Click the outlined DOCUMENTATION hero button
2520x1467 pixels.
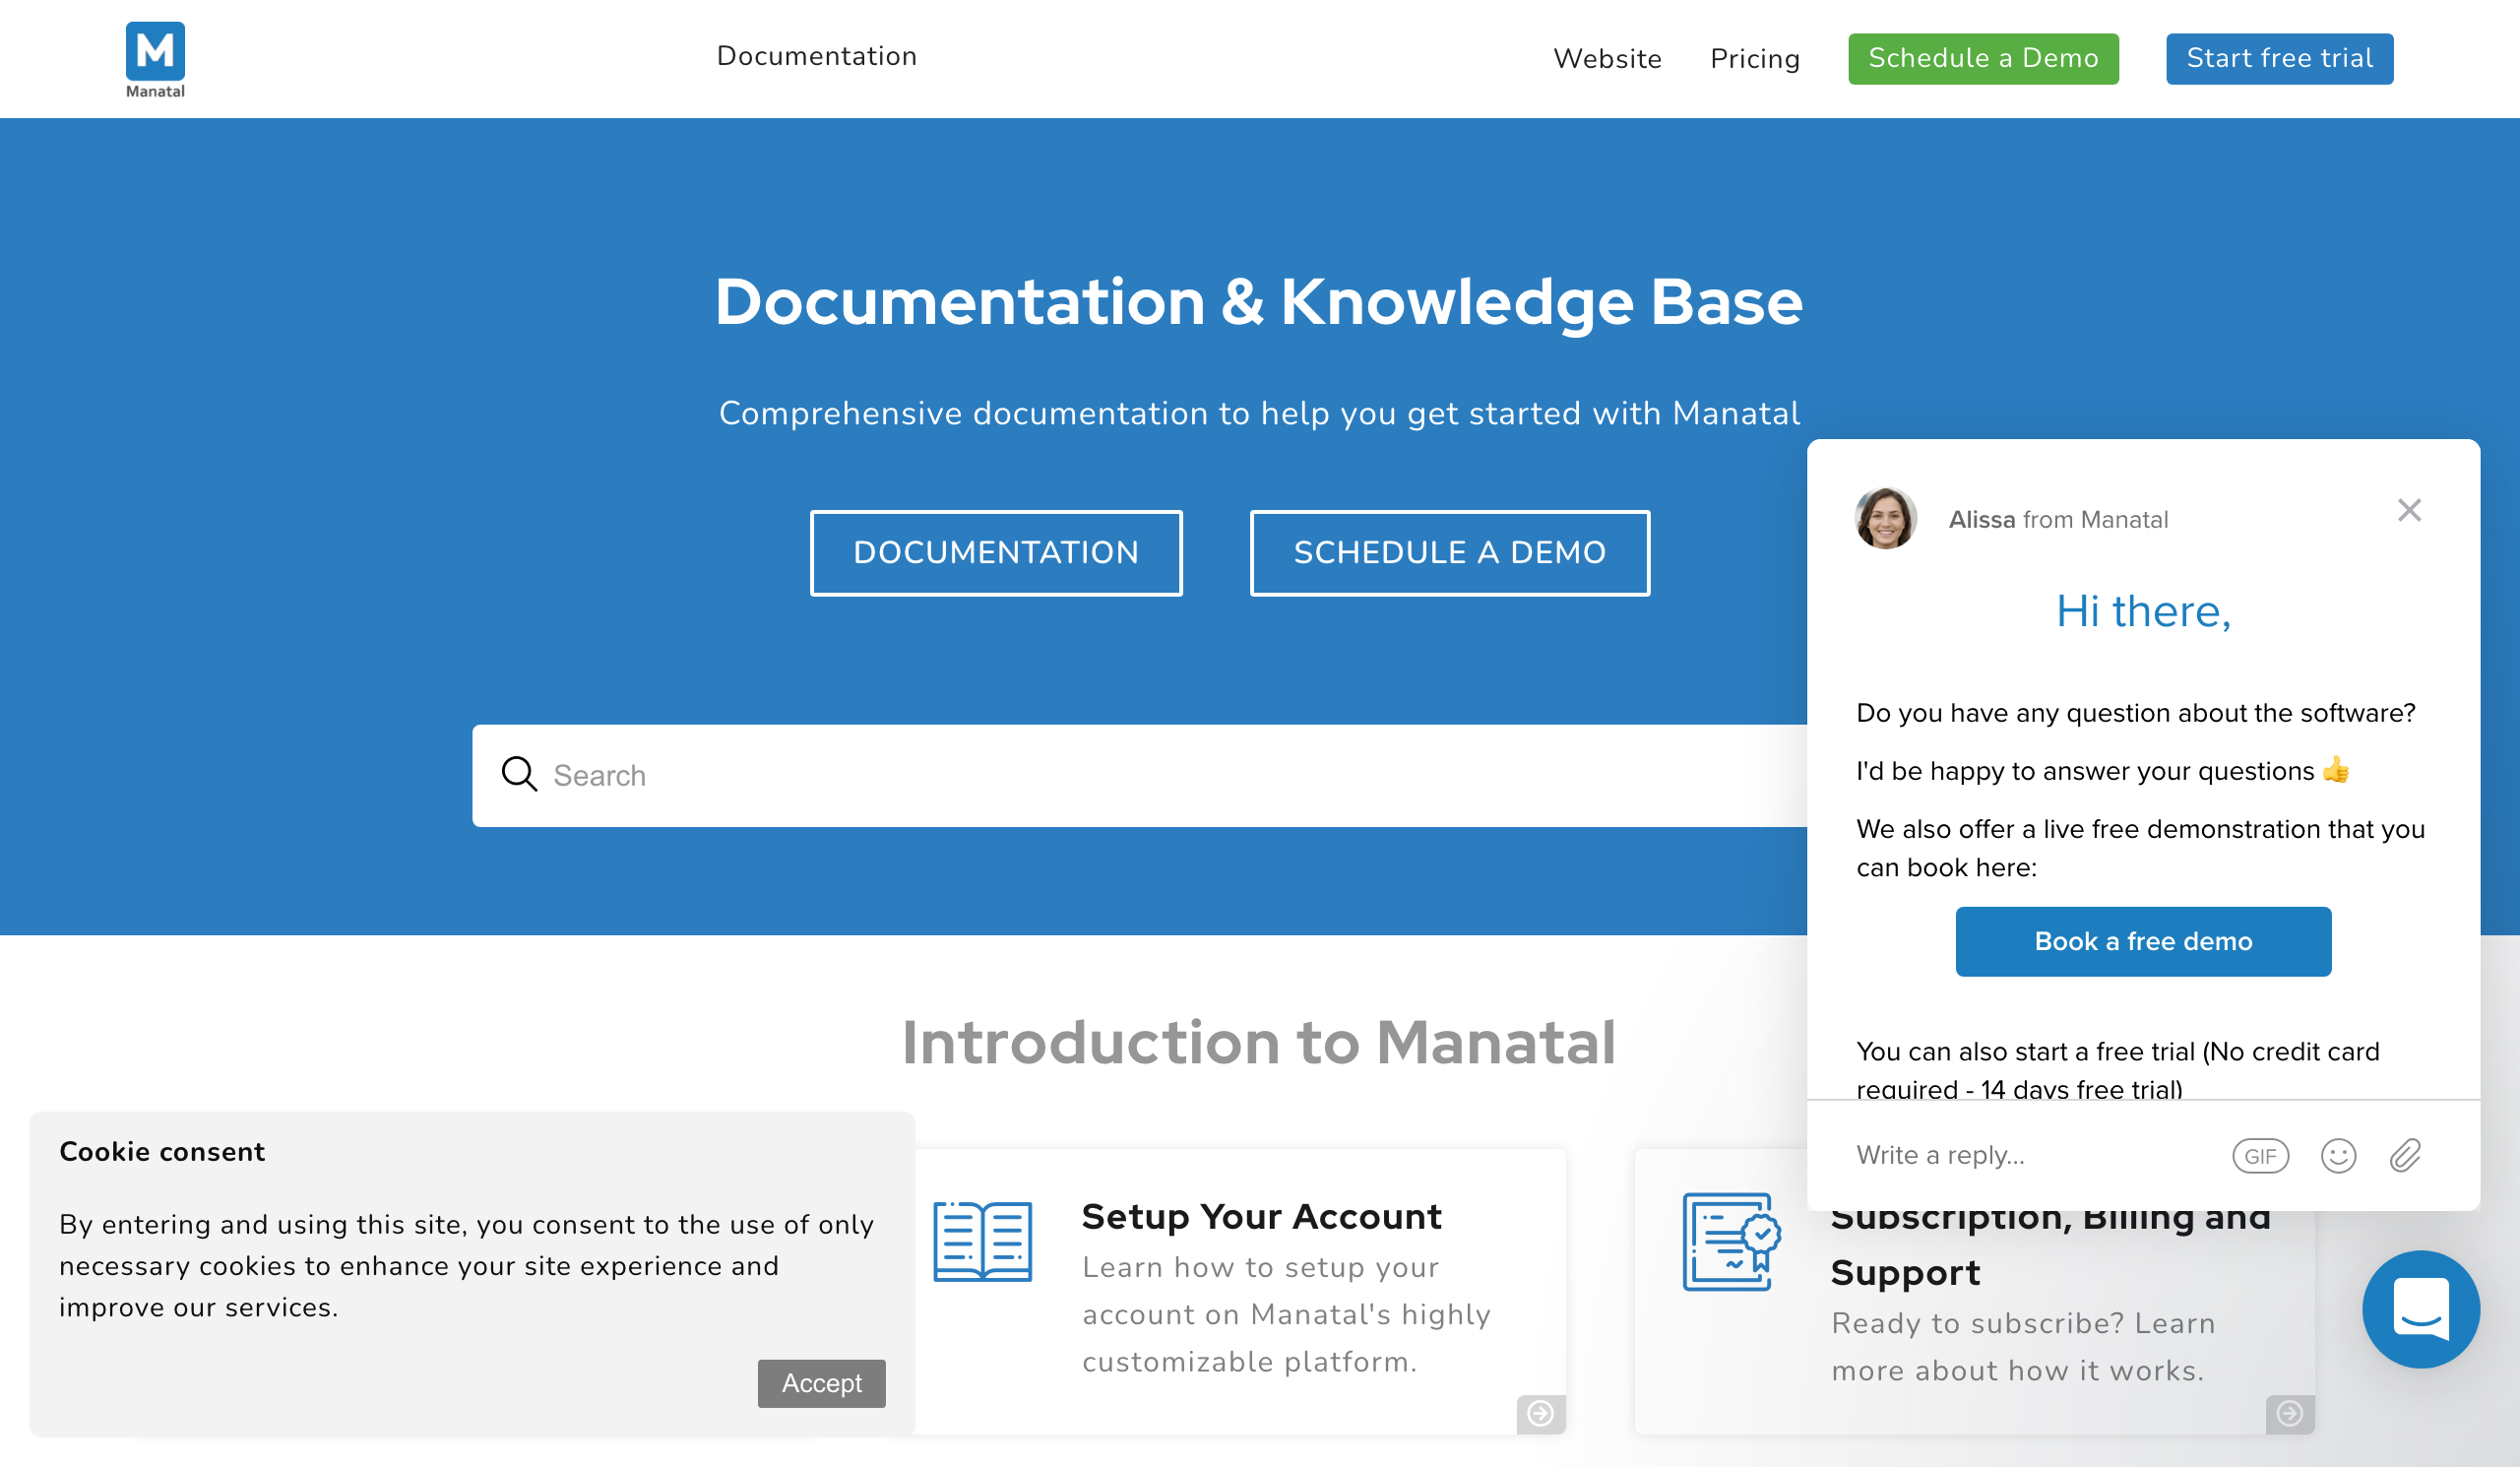[x=996, y=552]
